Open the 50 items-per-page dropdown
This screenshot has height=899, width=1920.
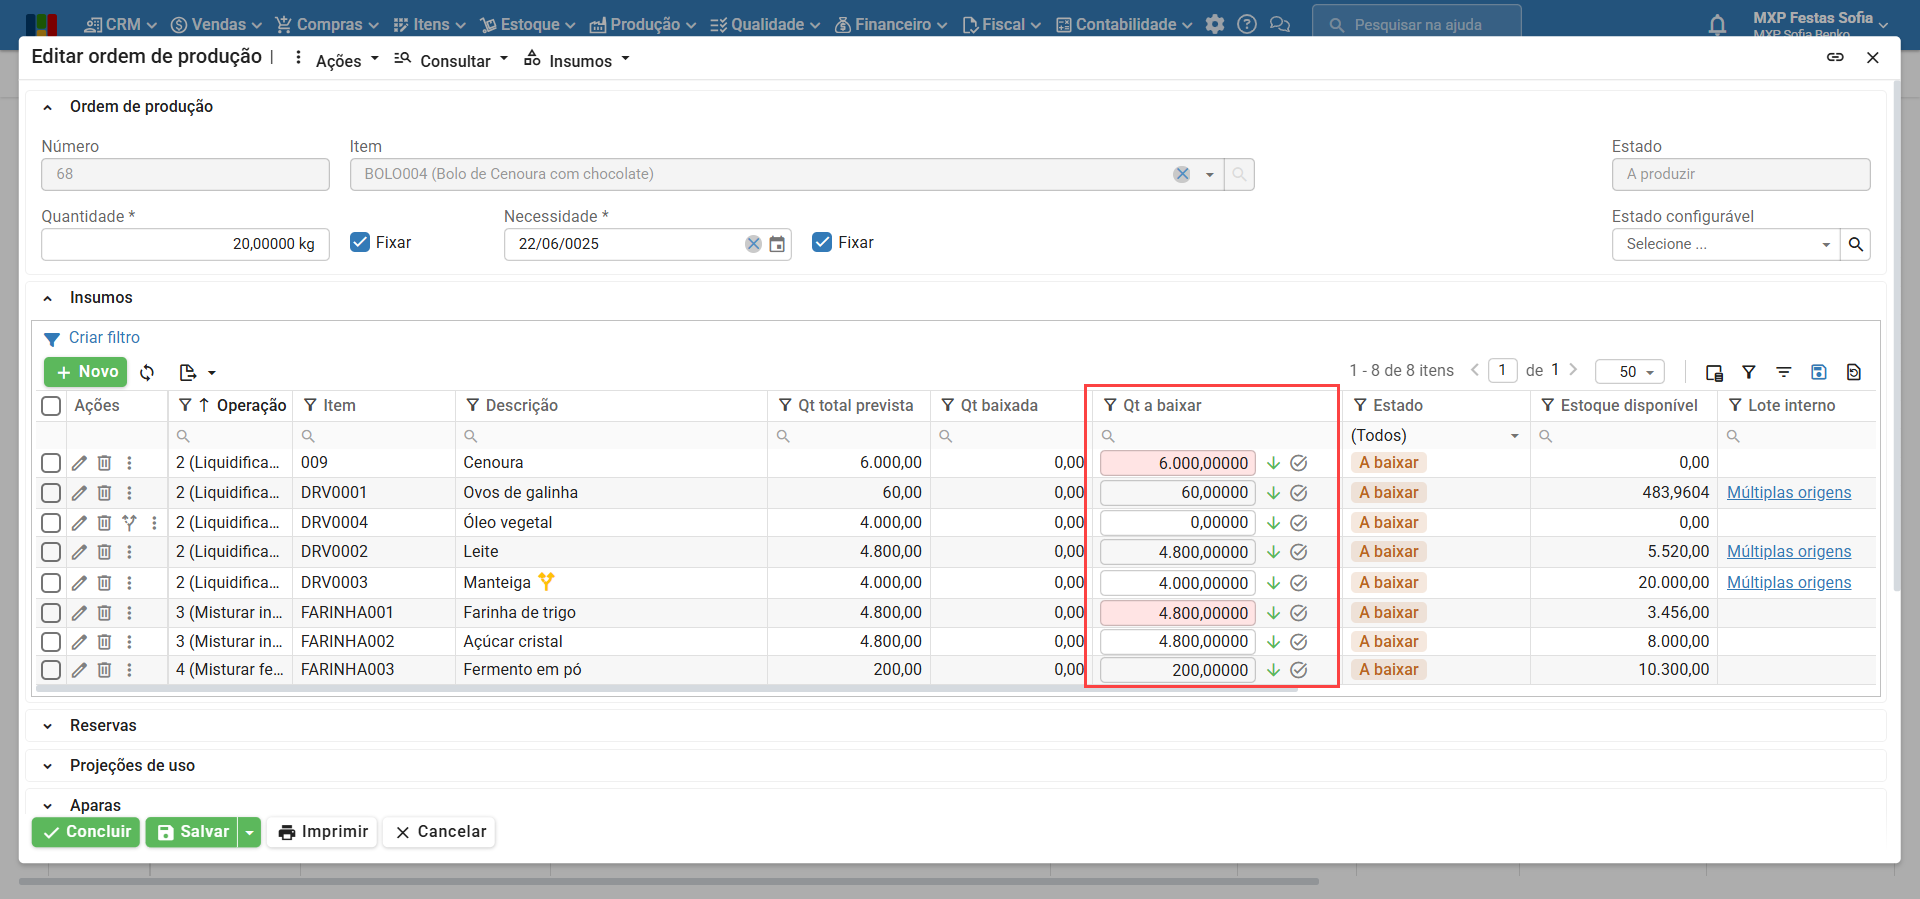(1629, 372)
